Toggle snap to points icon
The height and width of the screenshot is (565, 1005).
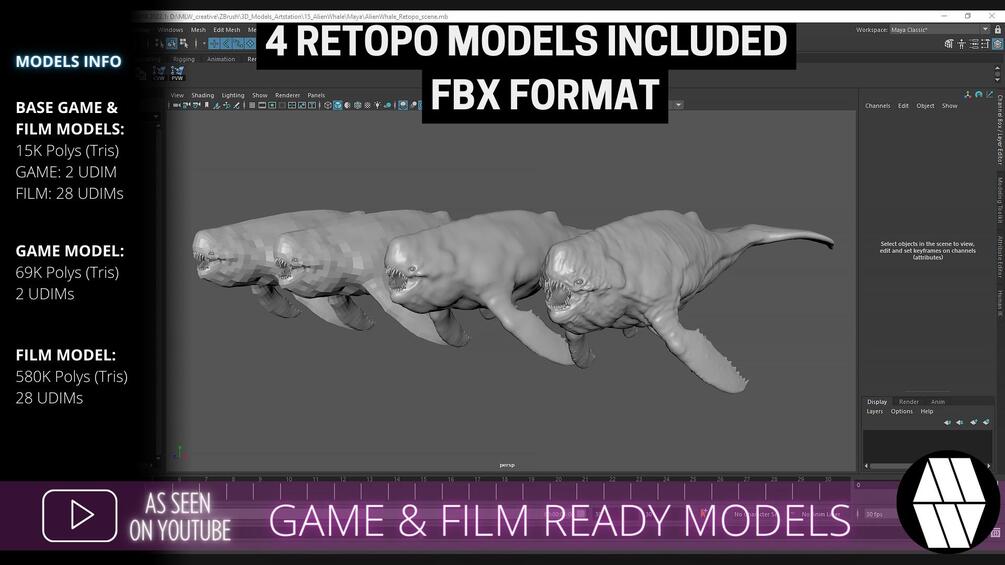(238, 44)
